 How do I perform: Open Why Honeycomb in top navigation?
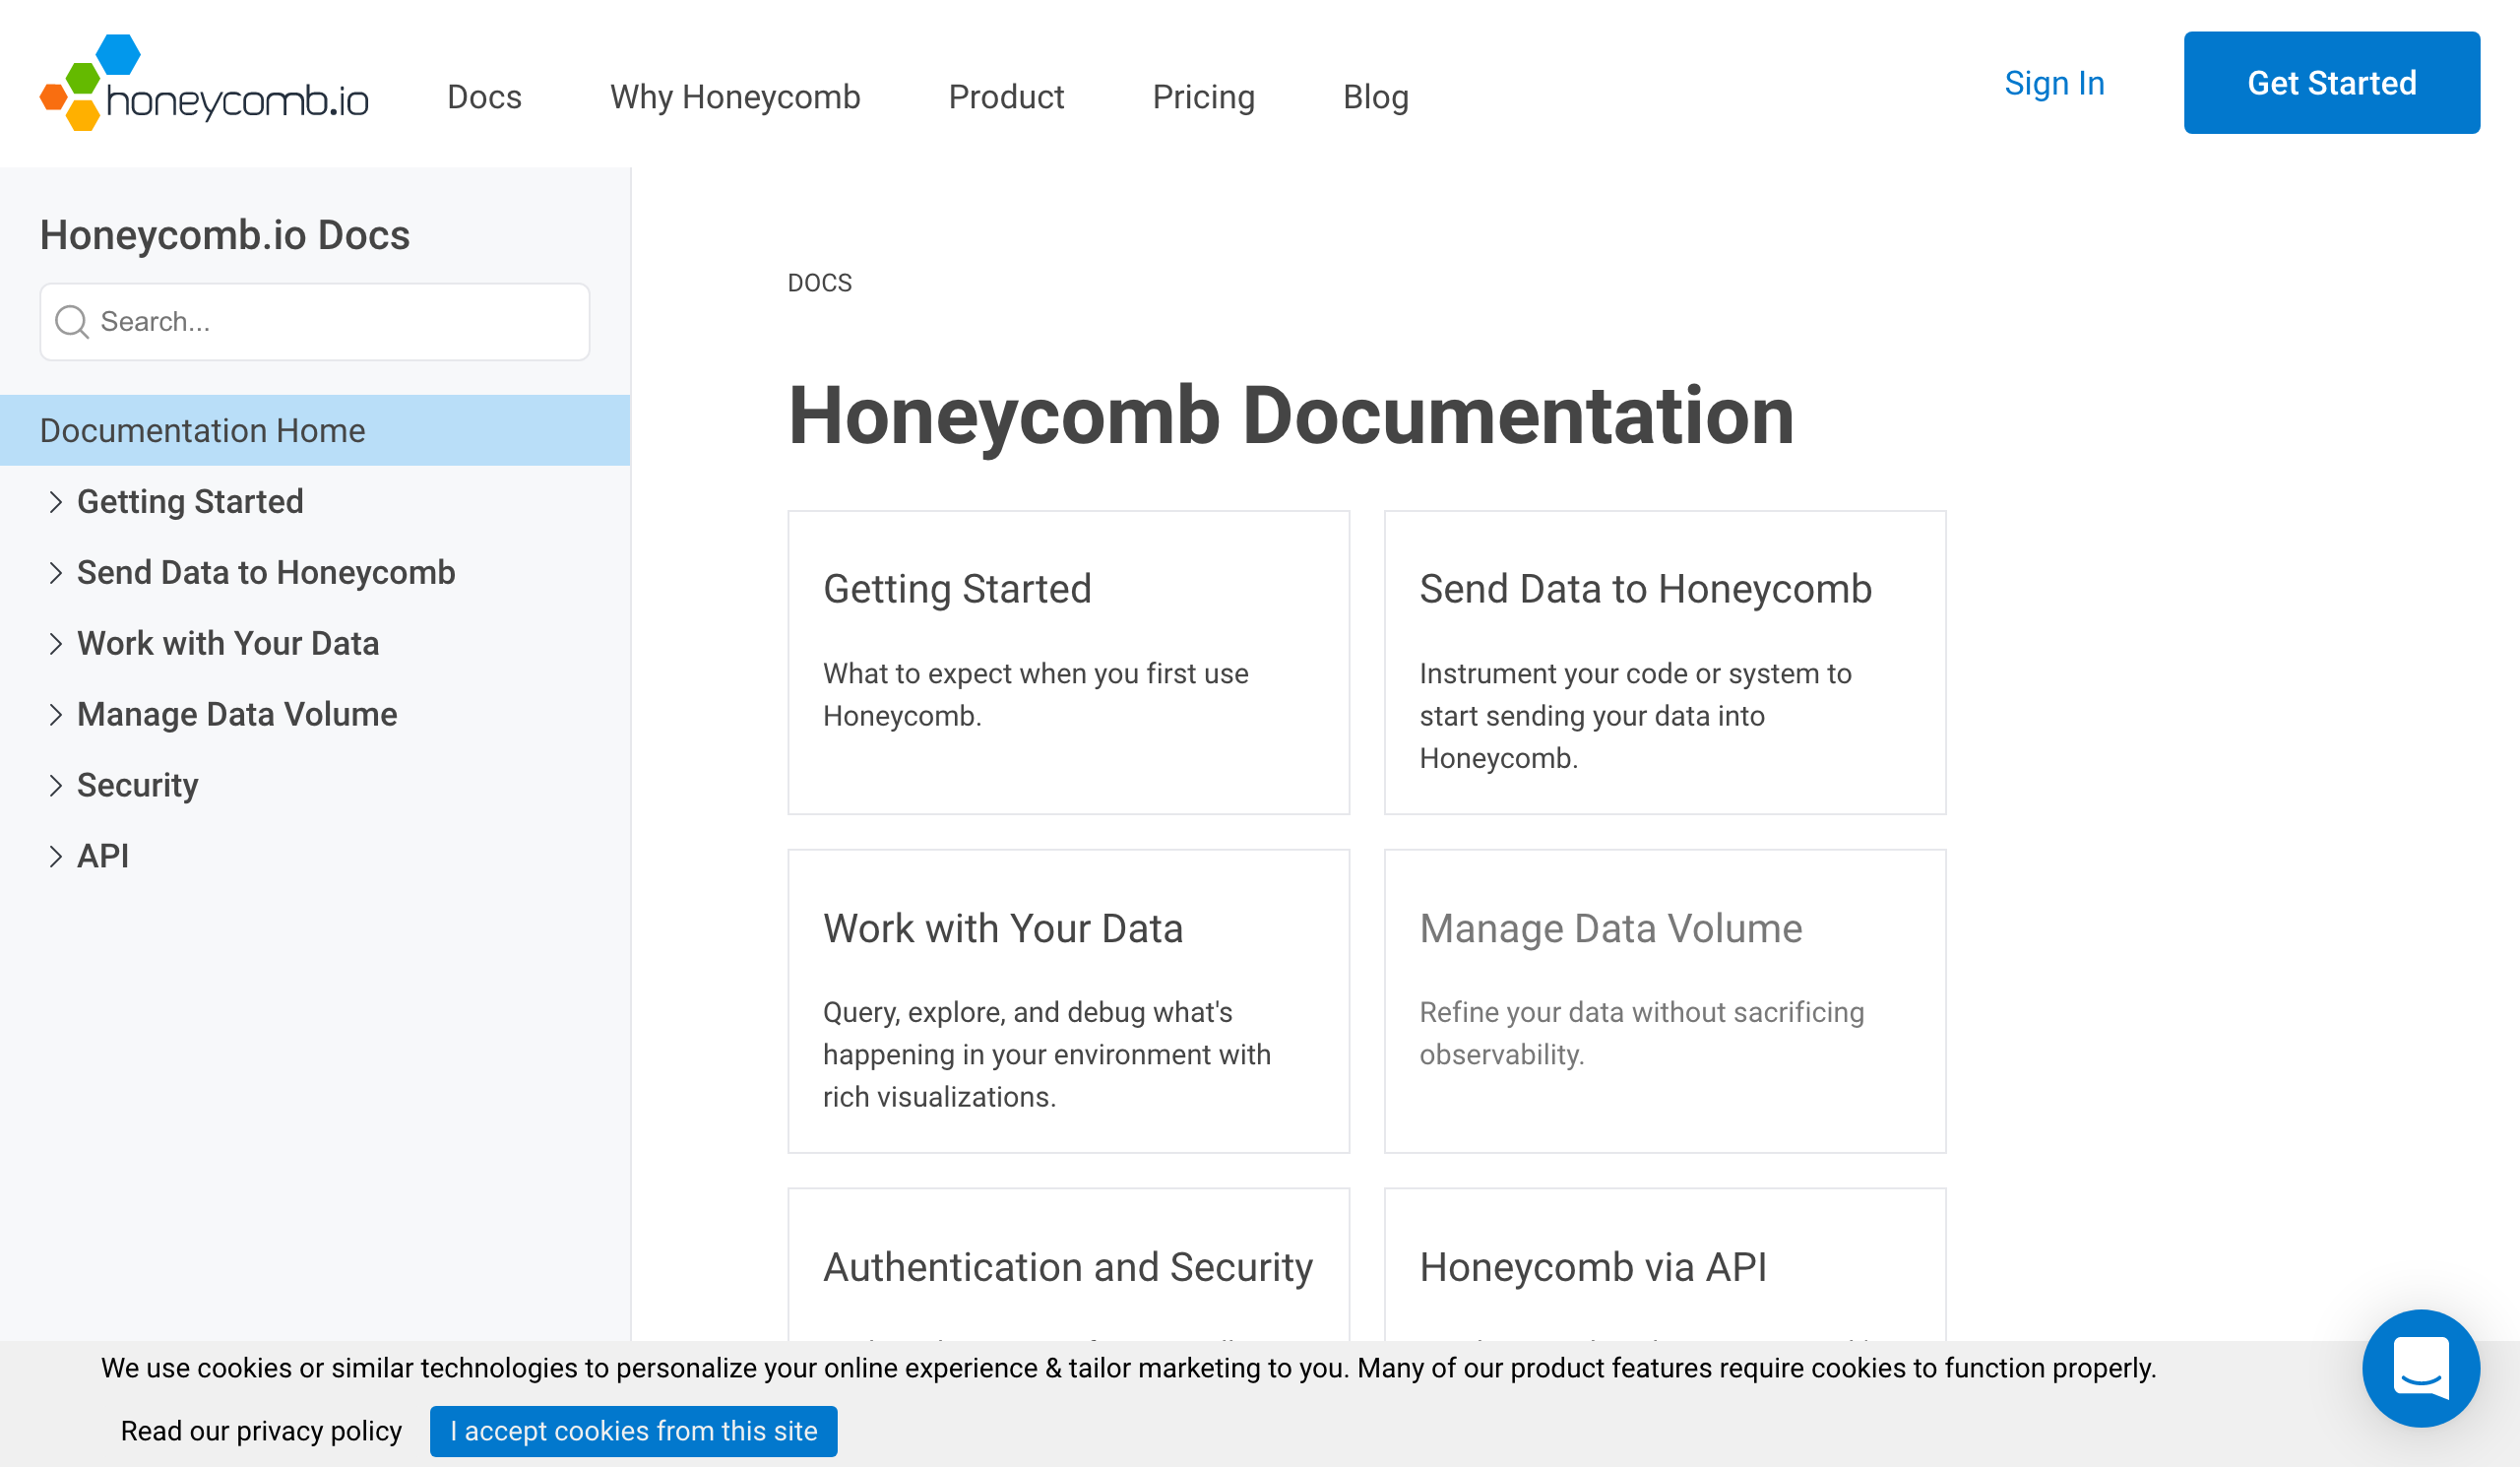pyautogui.click(x=735, y=97)
